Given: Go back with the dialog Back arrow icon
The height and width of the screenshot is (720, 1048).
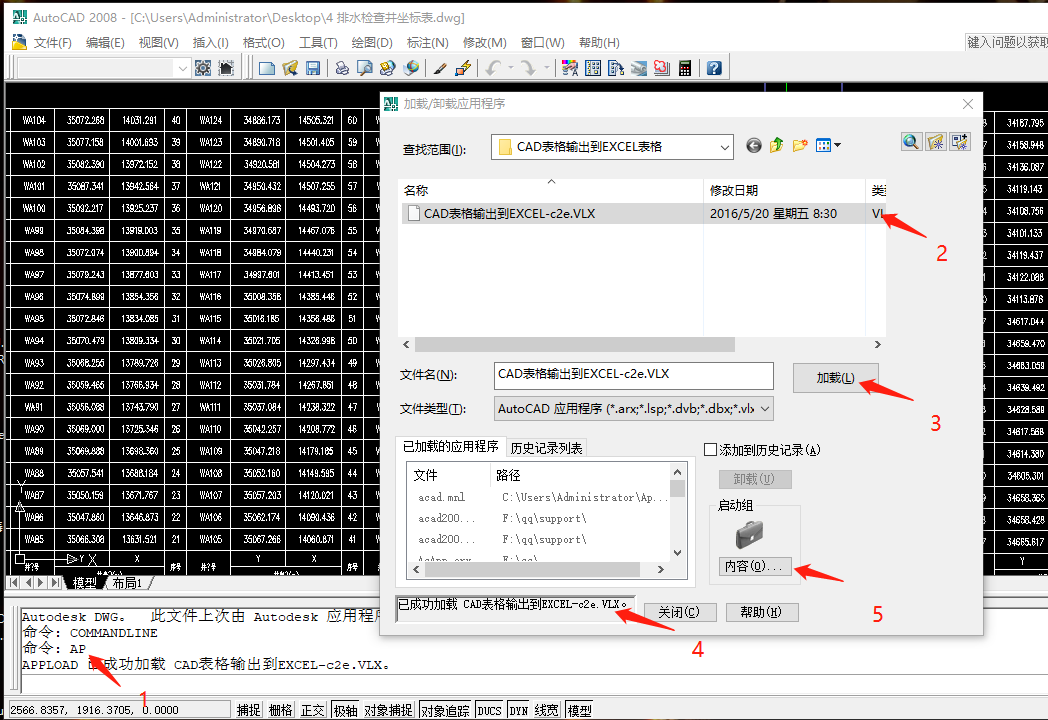Looking at the screenshot, I should (x=753, y=145).
